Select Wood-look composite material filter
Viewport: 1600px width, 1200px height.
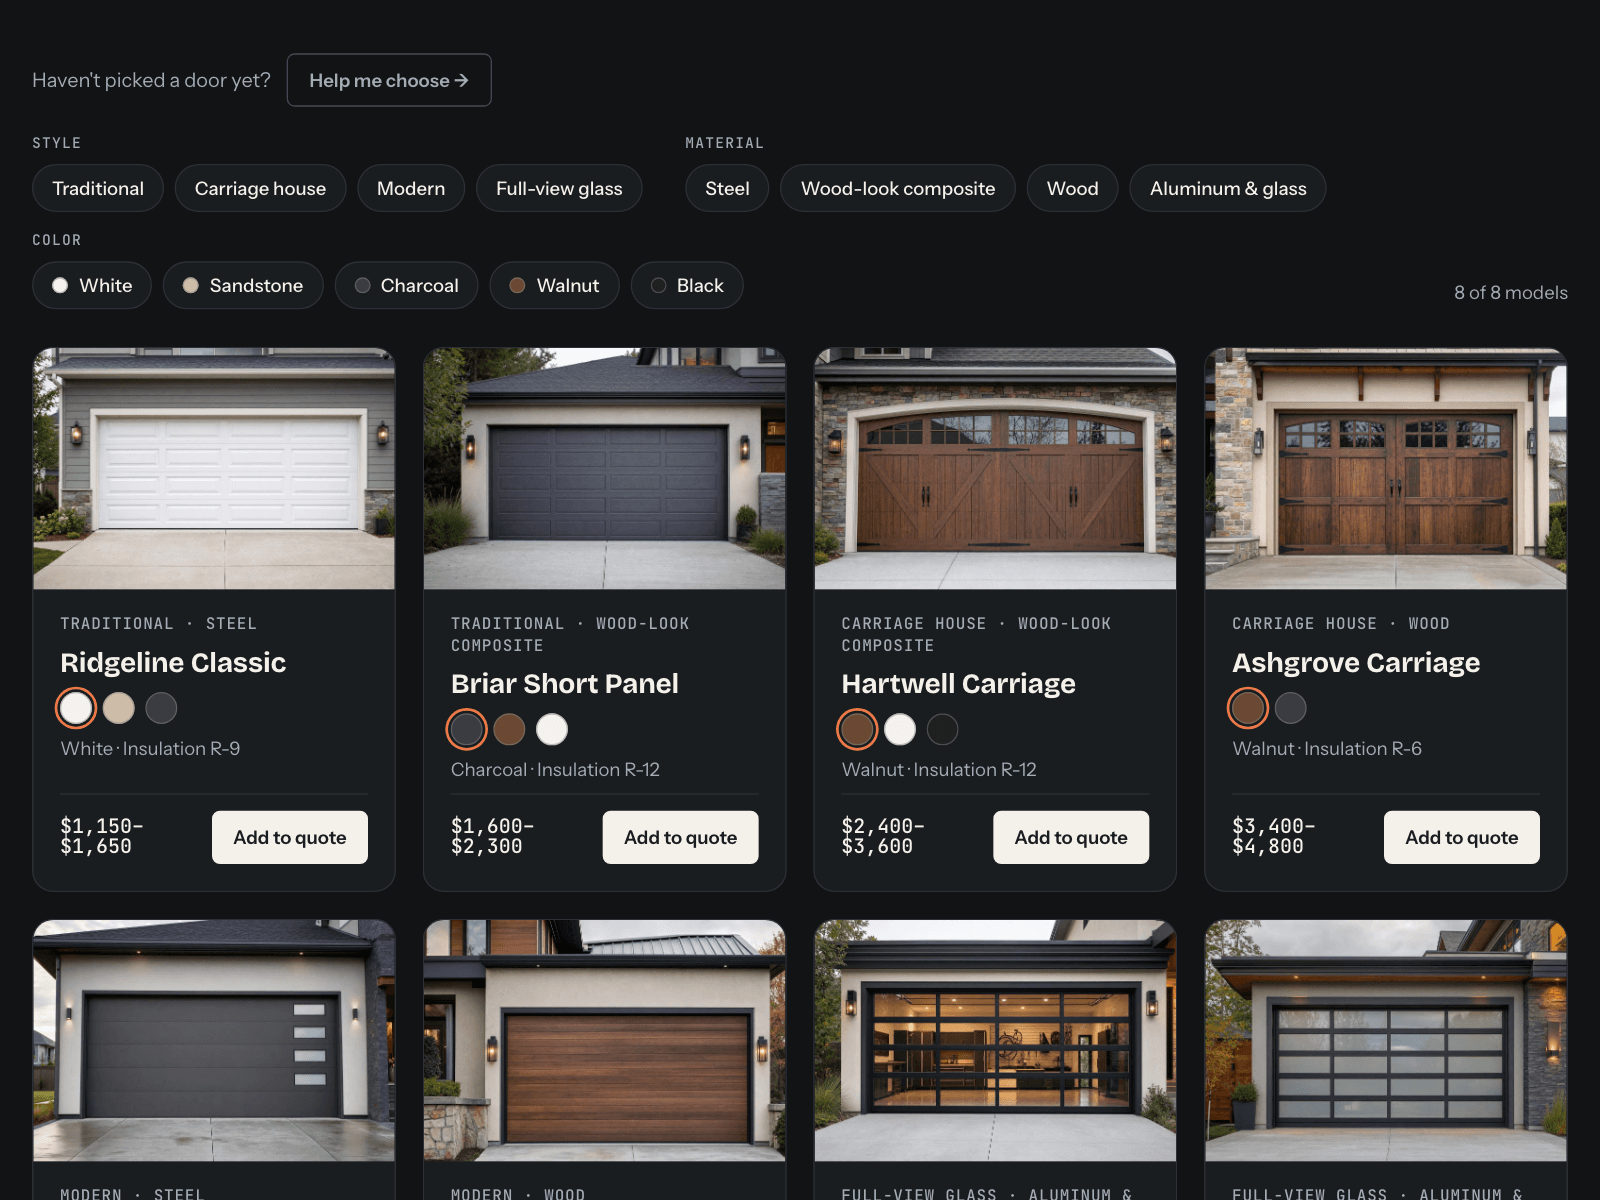[898, 188]
